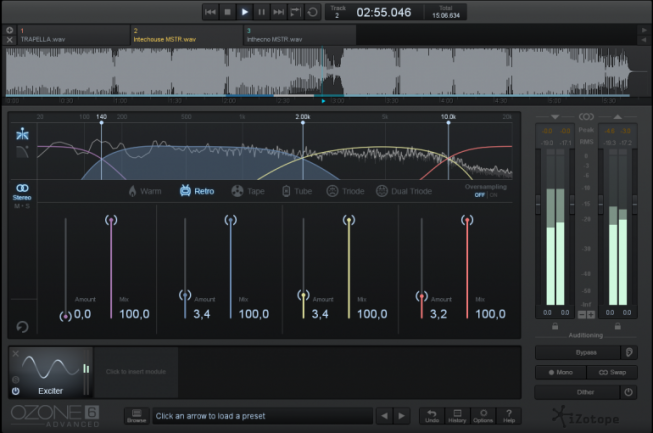
Task: Click the Stereo channel mode icon
Action: [x=21, y=187]
